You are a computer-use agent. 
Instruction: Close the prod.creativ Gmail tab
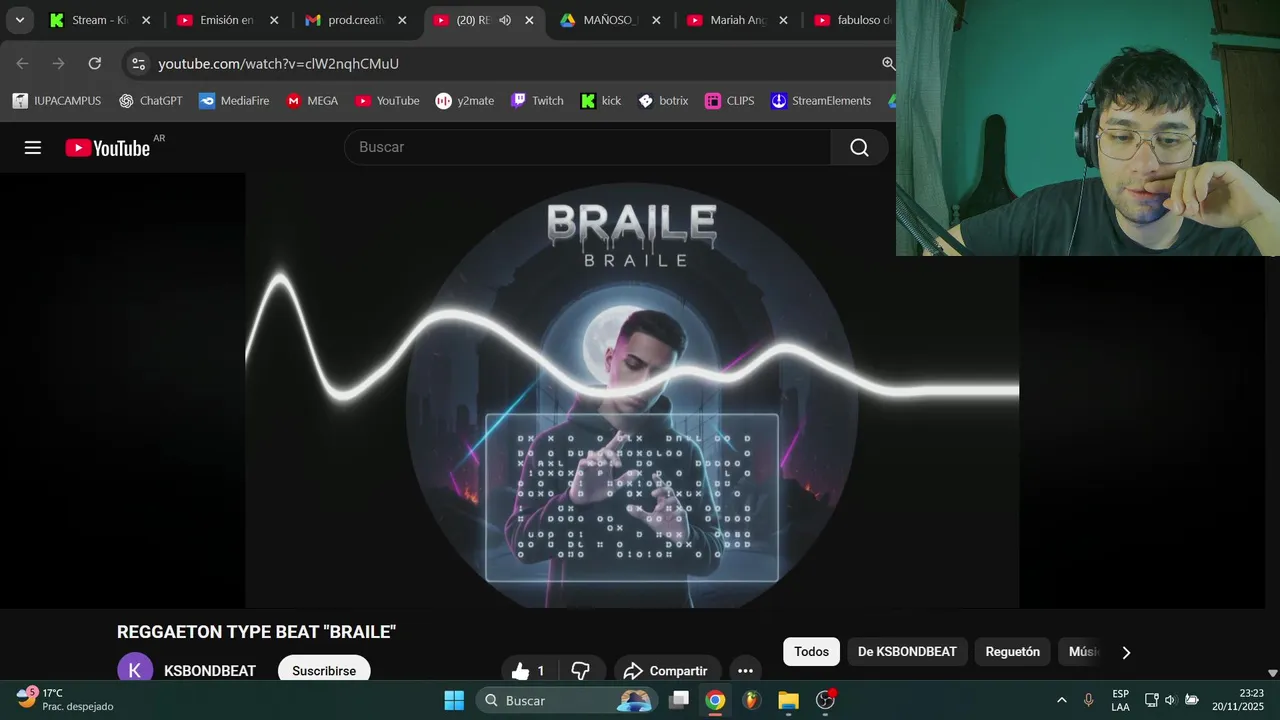coord(402,20)
